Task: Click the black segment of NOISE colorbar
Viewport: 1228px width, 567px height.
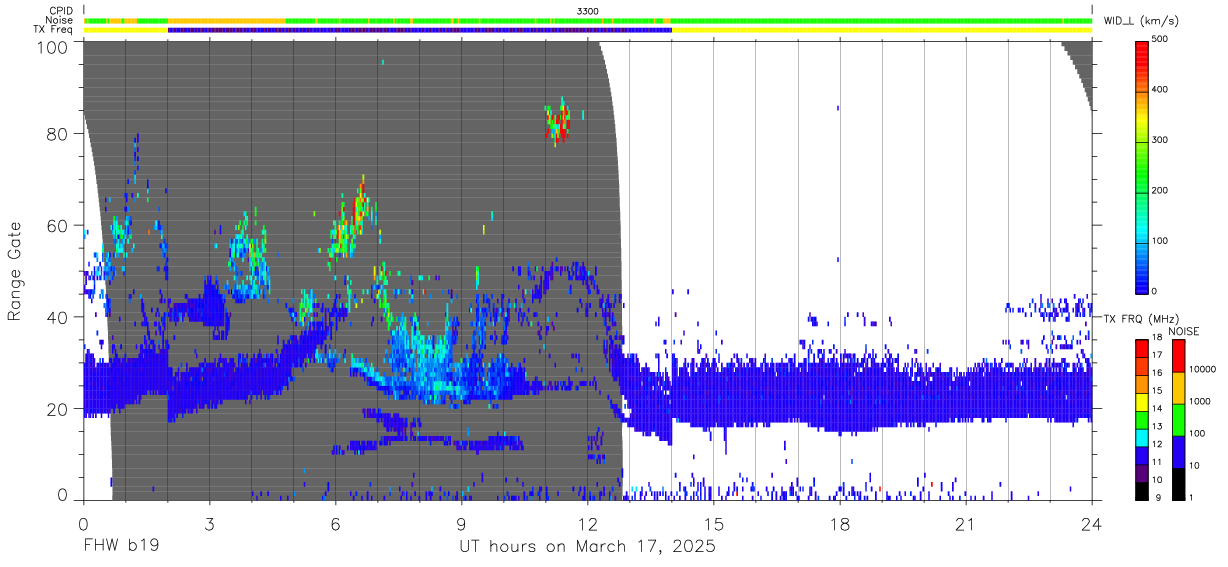Action: click(1178, 482)
